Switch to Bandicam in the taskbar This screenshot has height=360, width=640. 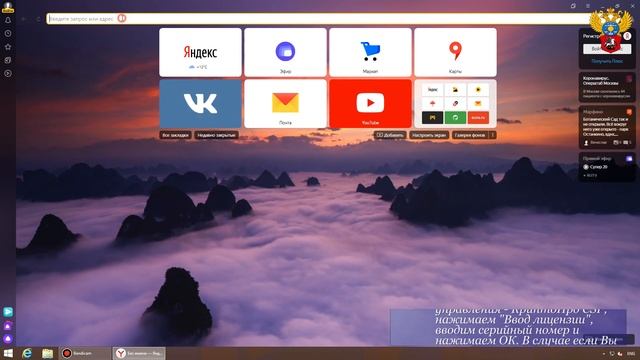pyautogui.click(x=85, y=353)
